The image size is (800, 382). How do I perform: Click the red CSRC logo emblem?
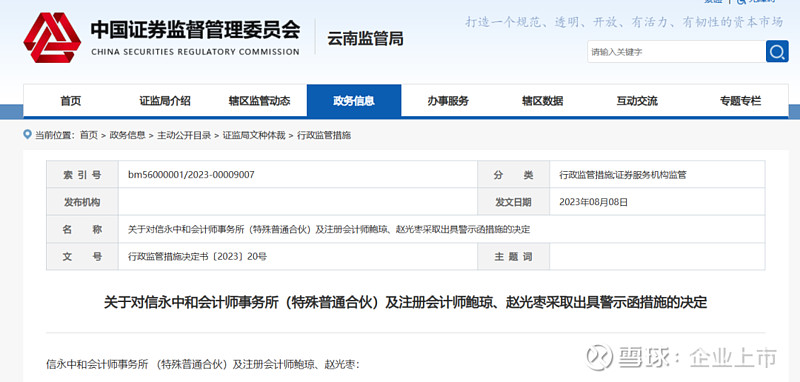[52, 37]
